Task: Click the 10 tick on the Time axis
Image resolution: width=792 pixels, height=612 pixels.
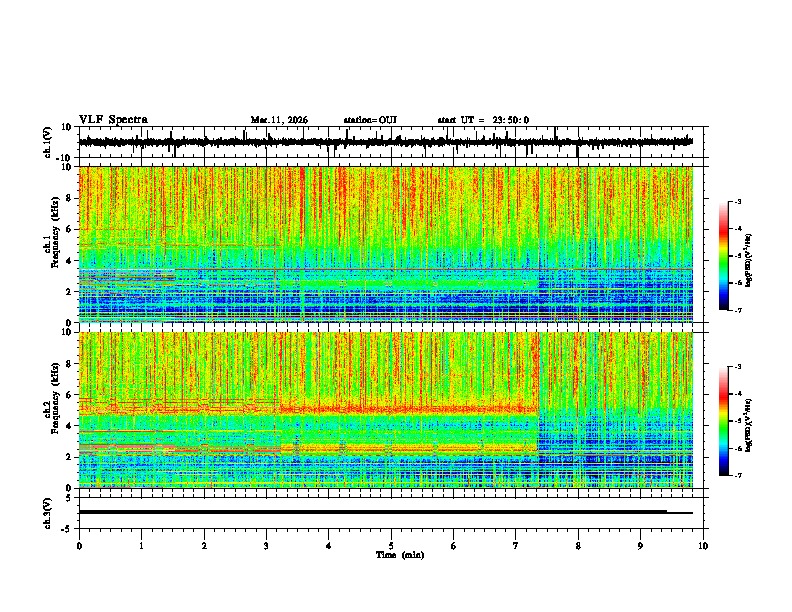Action: click(703, 546)
